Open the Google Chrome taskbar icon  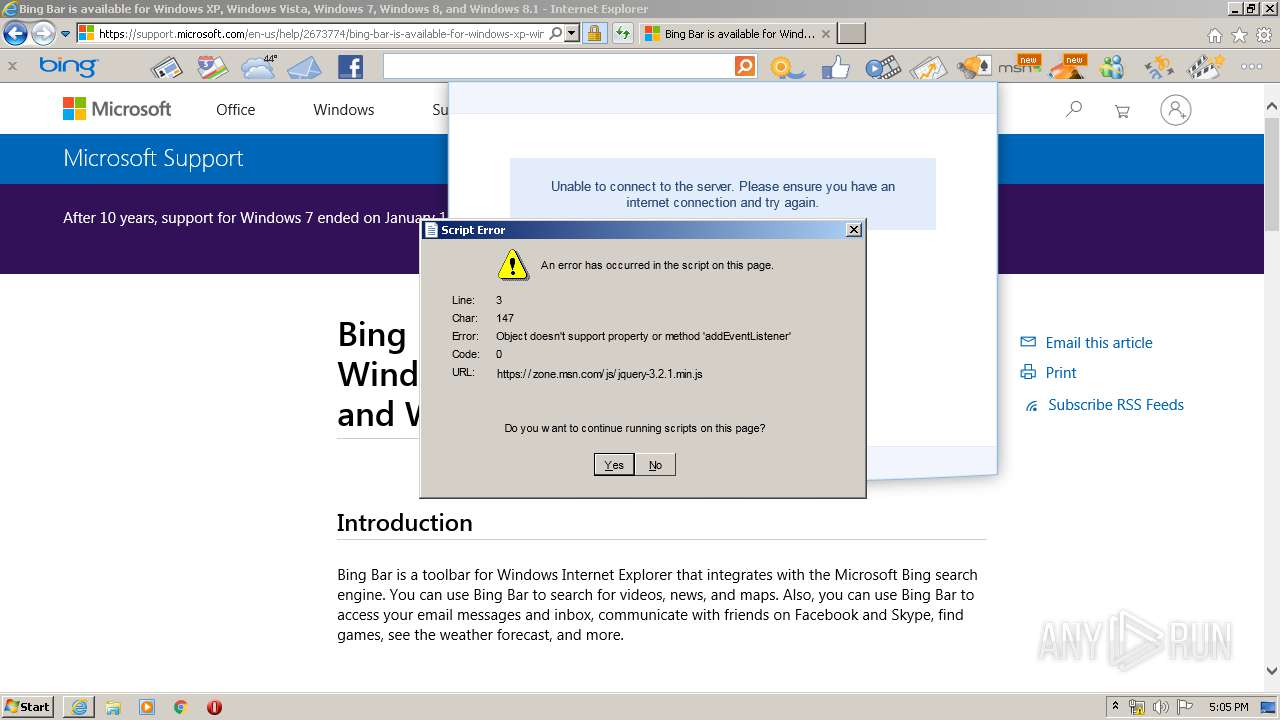180,707
